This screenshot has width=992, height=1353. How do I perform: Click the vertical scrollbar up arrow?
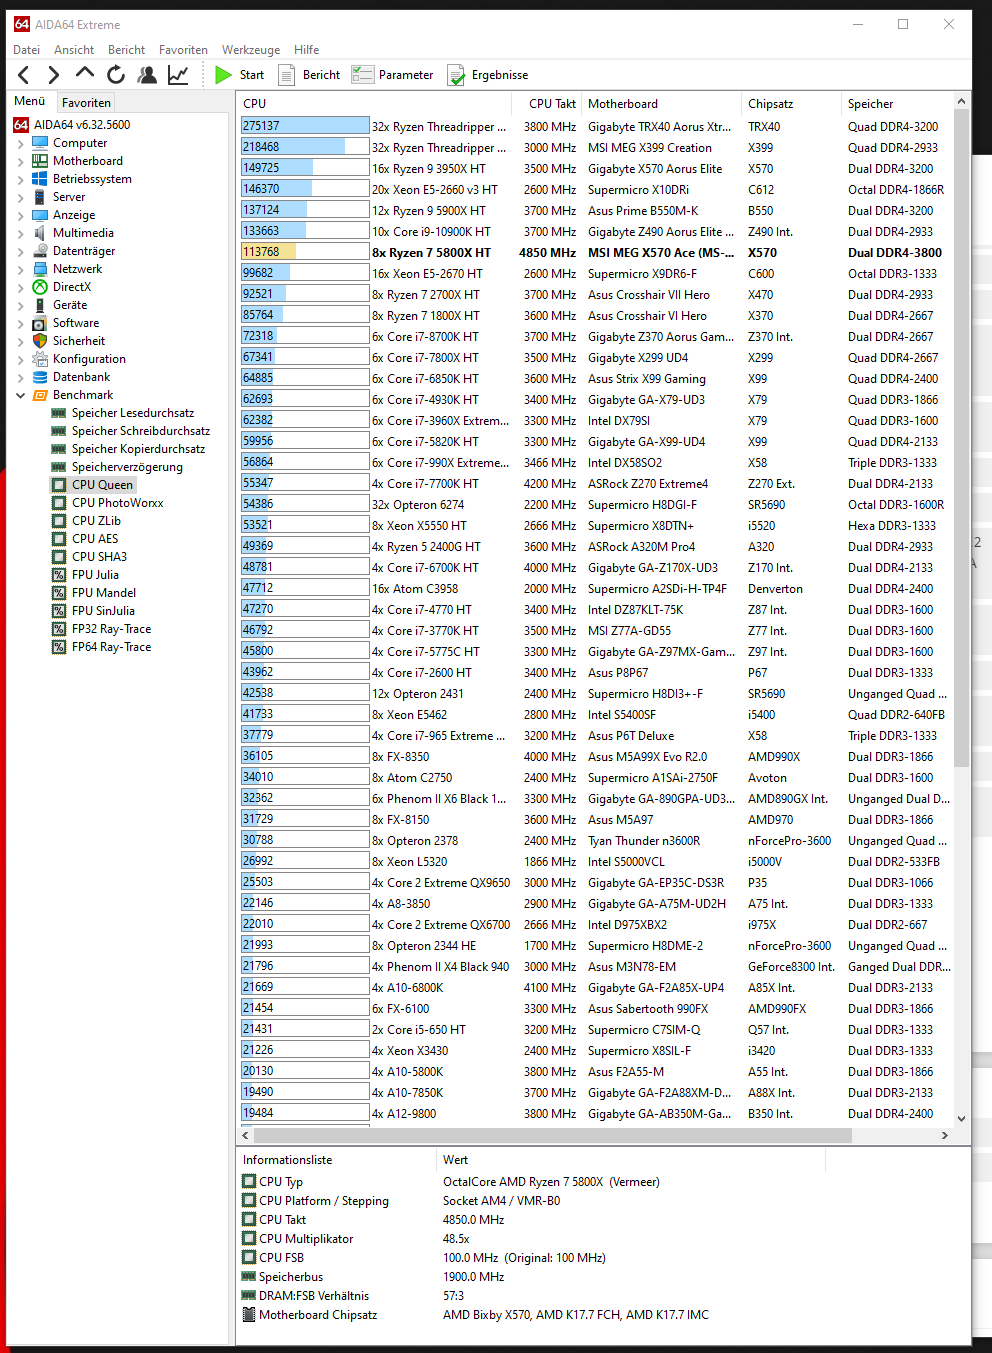pyautogui.click(x=962, y=102)
